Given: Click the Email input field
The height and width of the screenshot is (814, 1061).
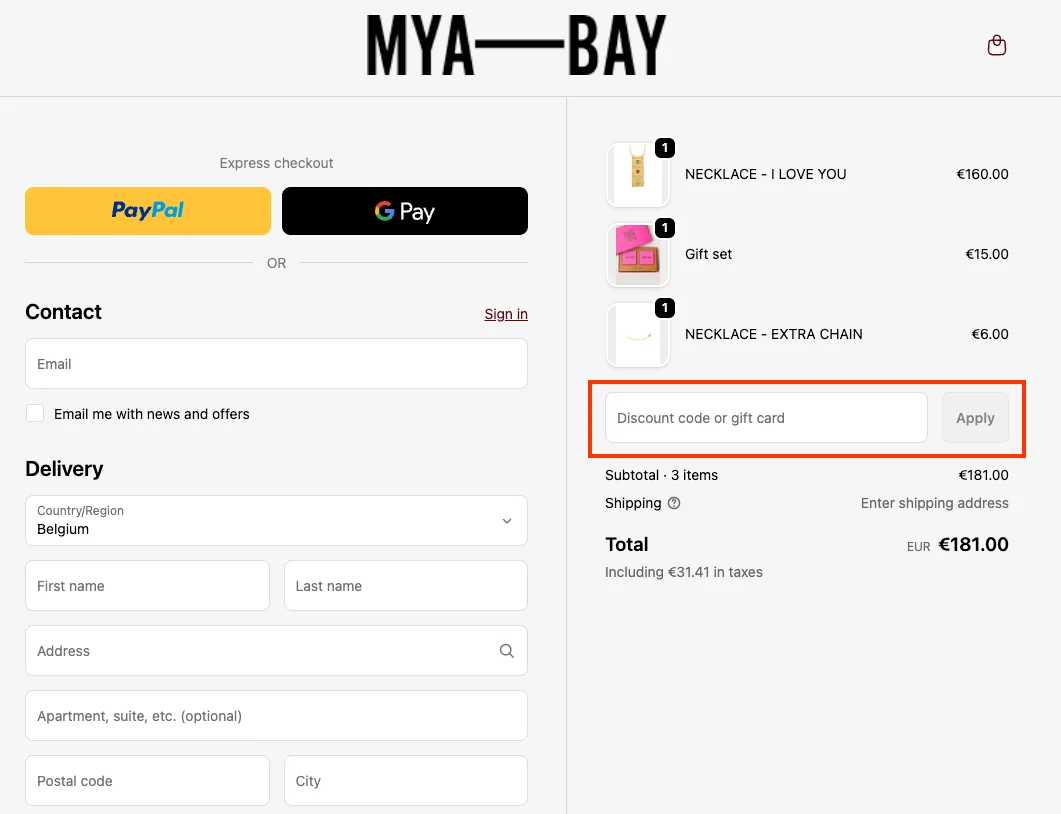Looking at the screenshot, I should 276,364.
